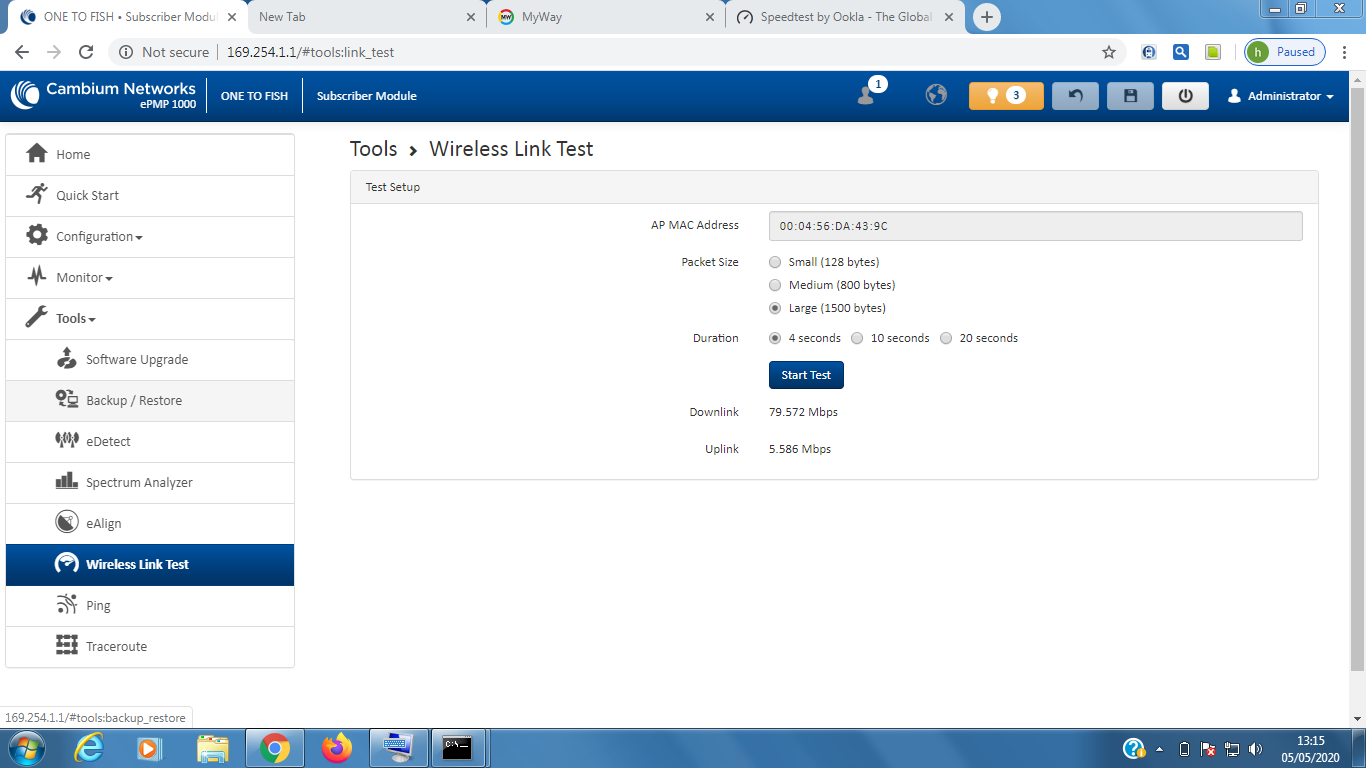Open the eDetect tool in sidebar

108,441
